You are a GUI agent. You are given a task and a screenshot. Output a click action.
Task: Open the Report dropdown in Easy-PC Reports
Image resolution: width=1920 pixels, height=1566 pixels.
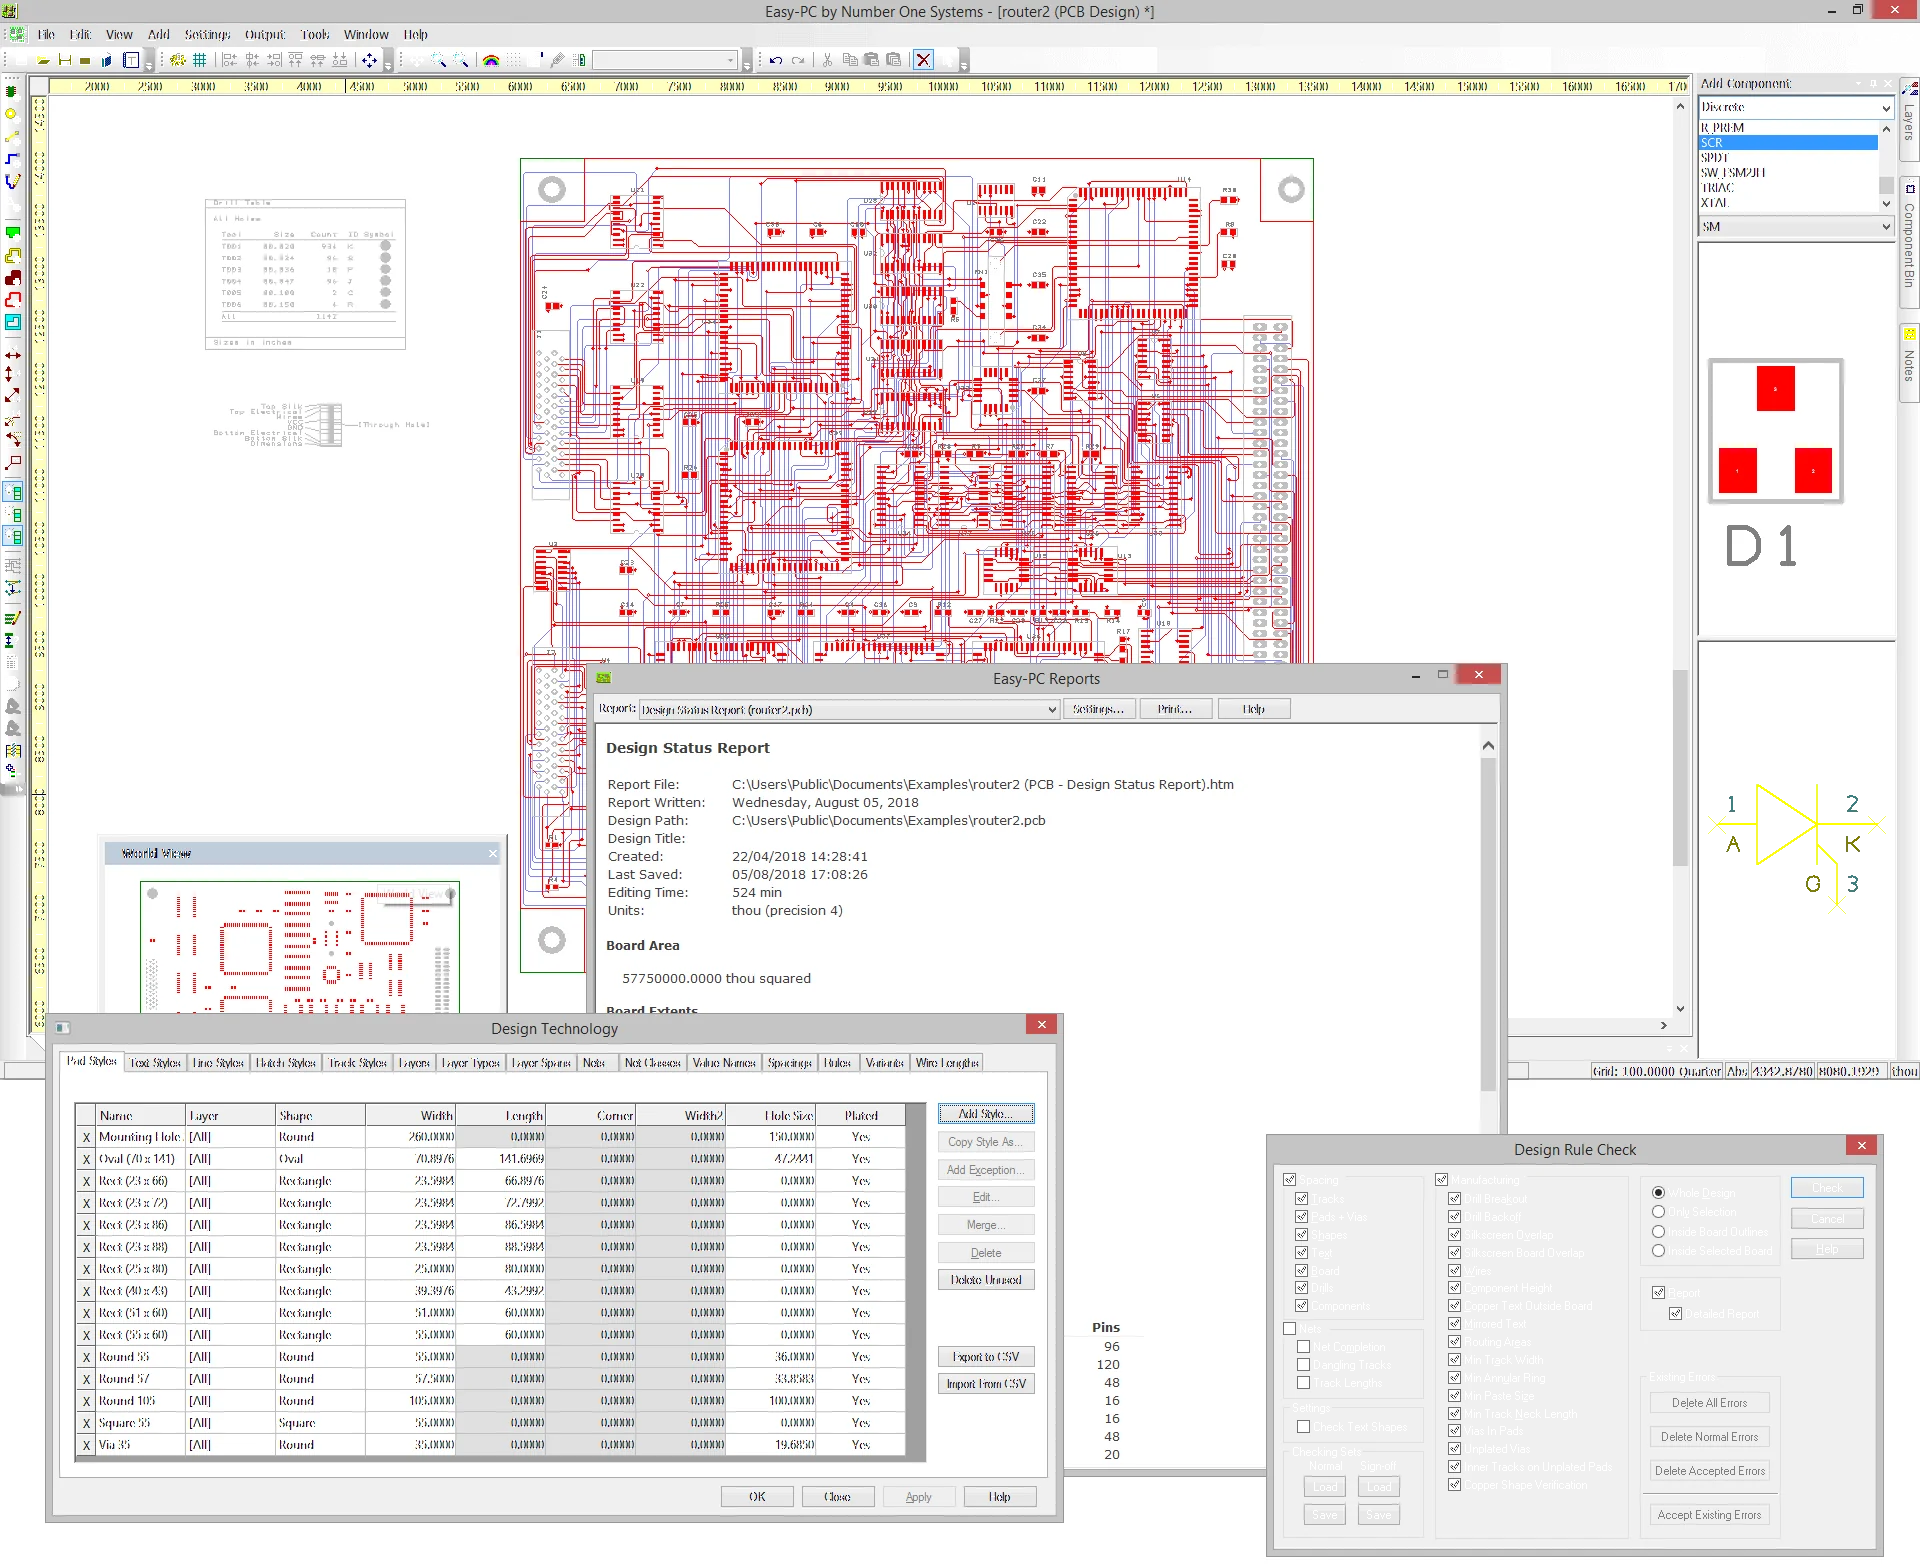pyautogui.click(x=1050, y=709)
